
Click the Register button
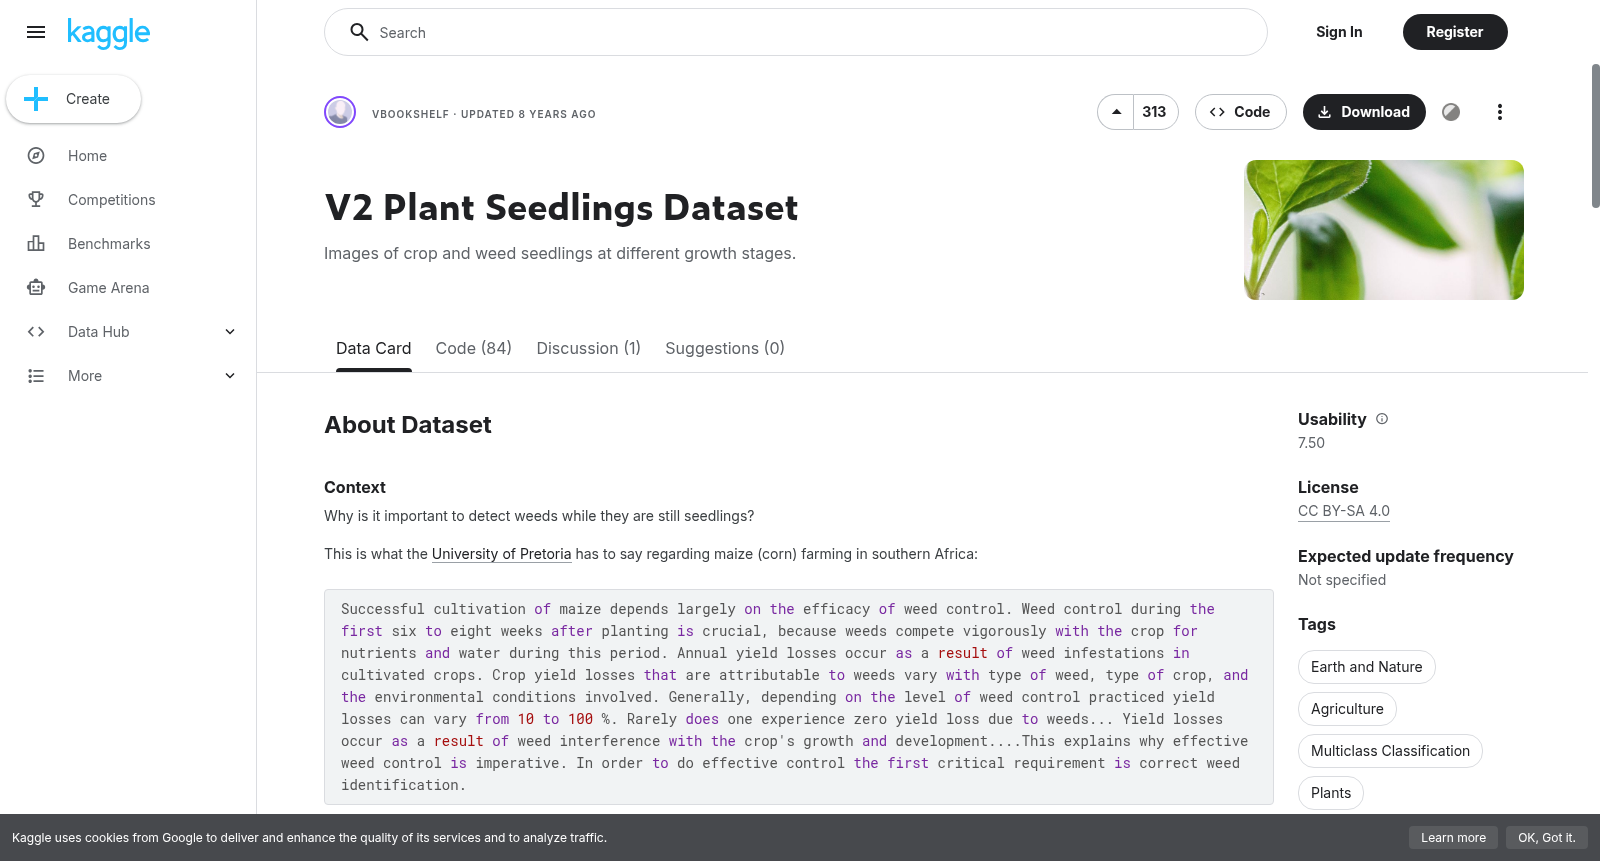click(1455, 32)
